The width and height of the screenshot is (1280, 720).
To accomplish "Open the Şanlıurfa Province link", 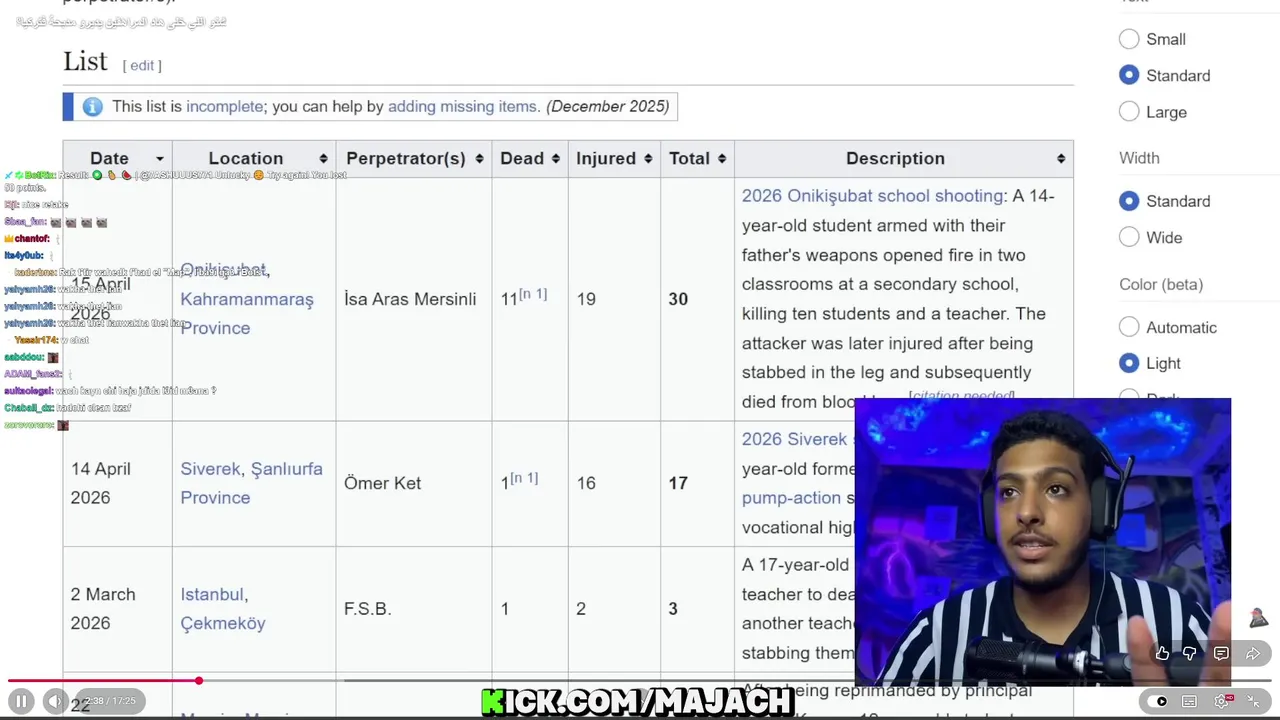I will [x=252, y=483].
